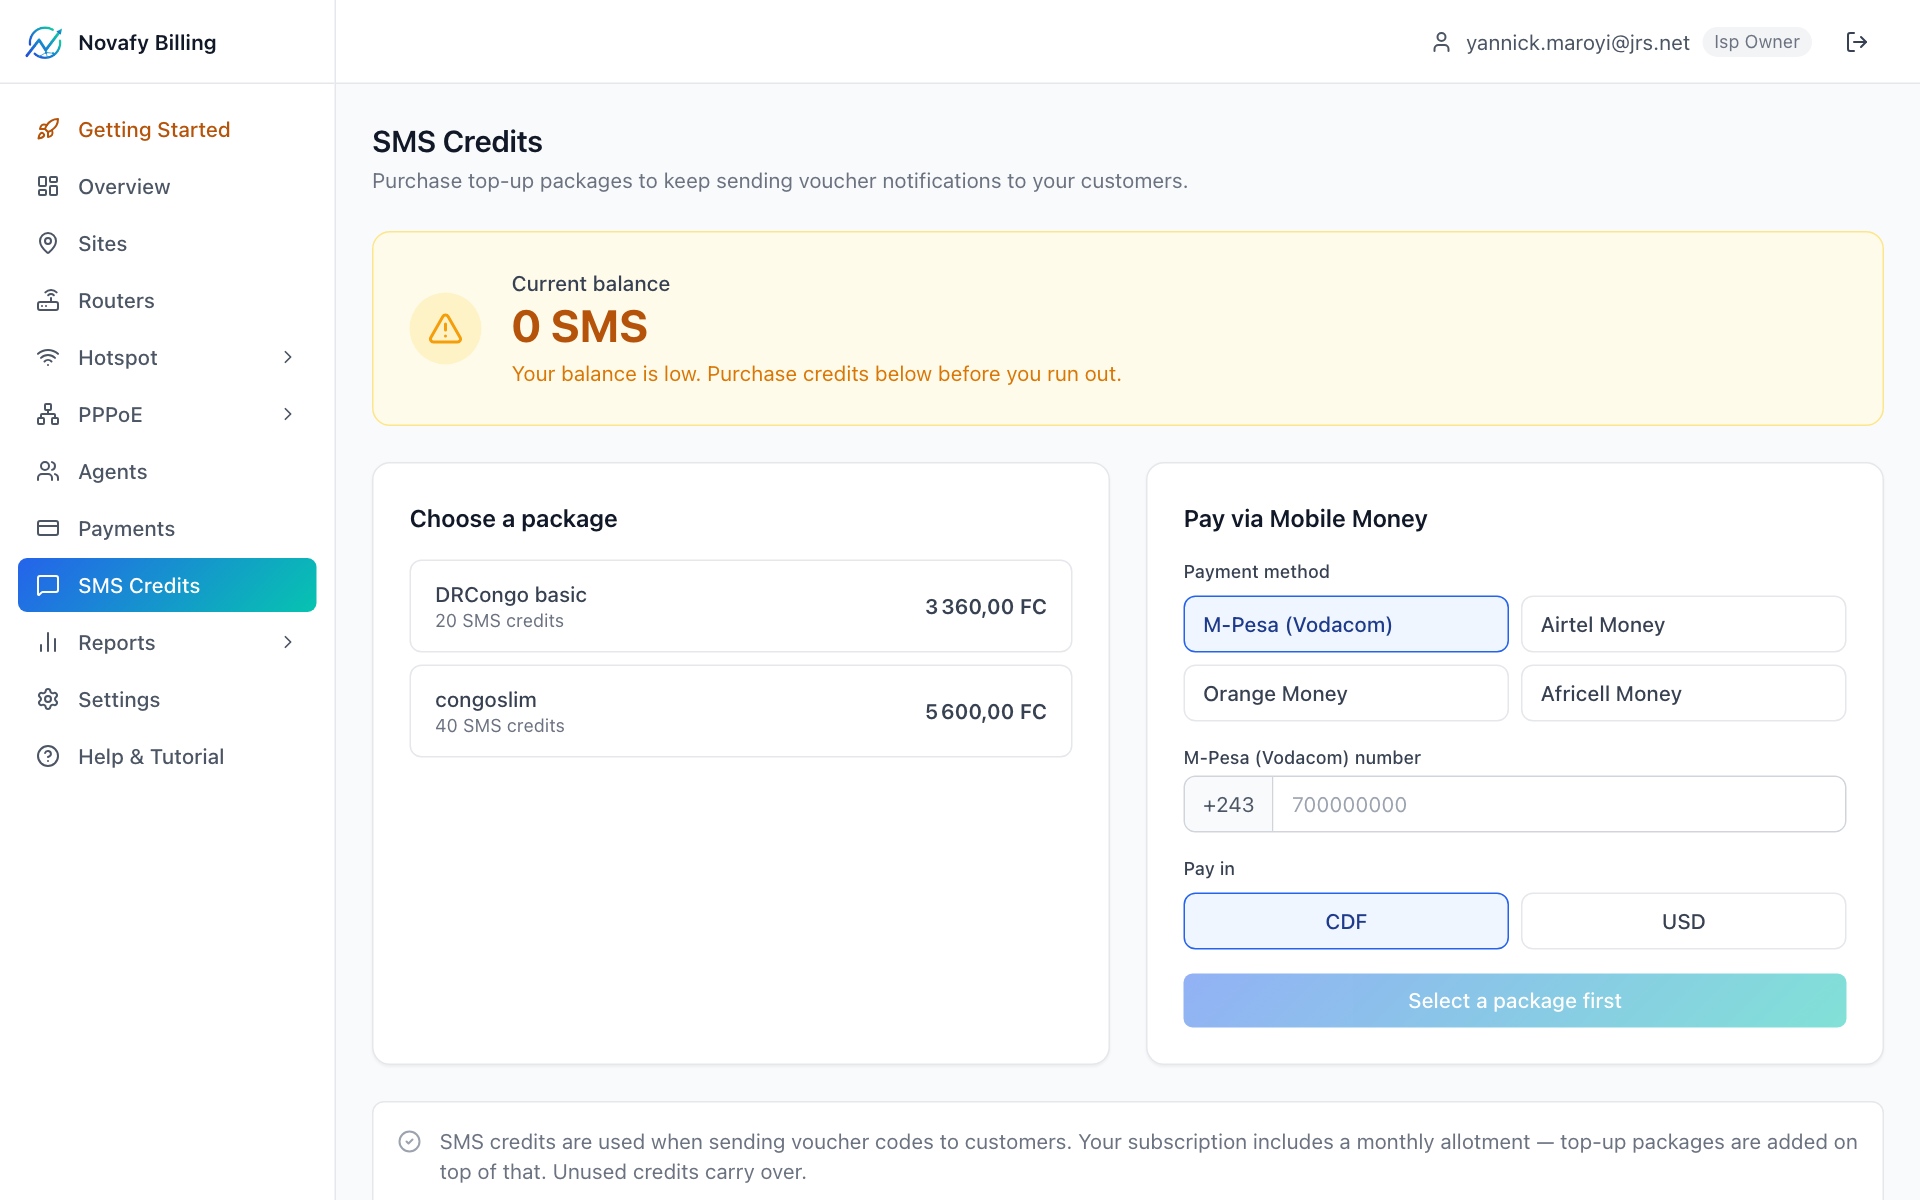Expand the PPPoE submenu chevron

[288, 414]
